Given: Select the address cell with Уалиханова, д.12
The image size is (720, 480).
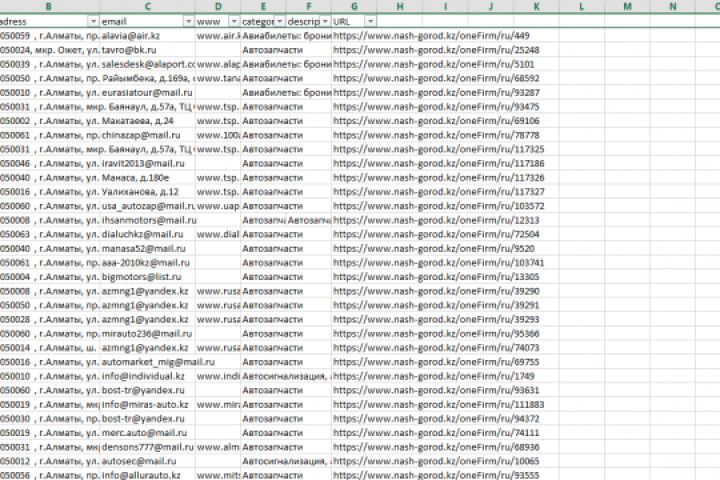Looking at the screenshot, I should tap(49, 192).
